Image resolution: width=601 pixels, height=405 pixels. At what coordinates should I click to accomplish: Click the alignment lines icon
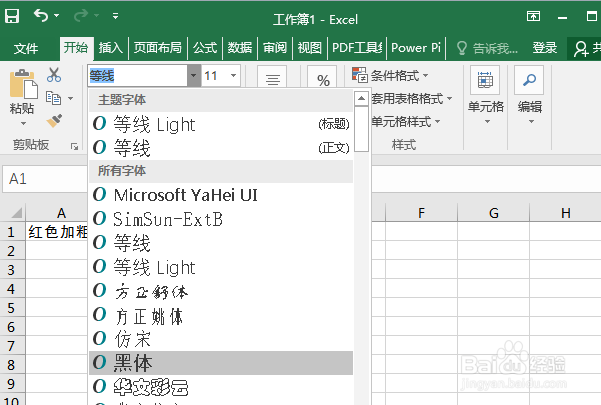click(272, 79)
